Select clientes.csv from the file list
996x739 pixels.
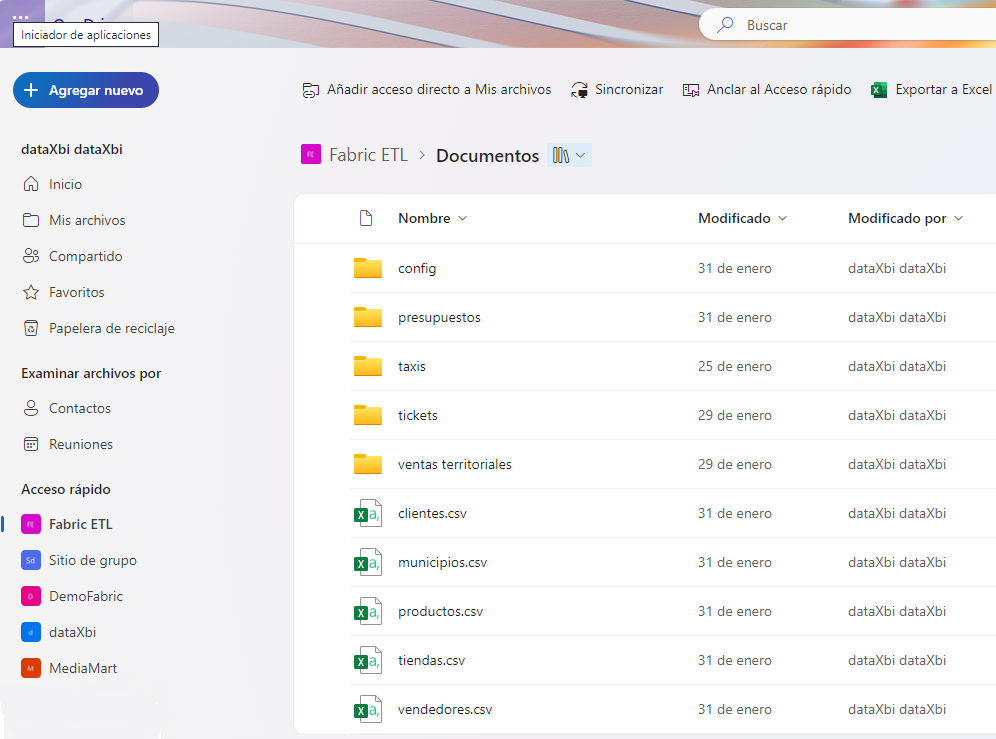pyautogui.click(x=432, y=513)
